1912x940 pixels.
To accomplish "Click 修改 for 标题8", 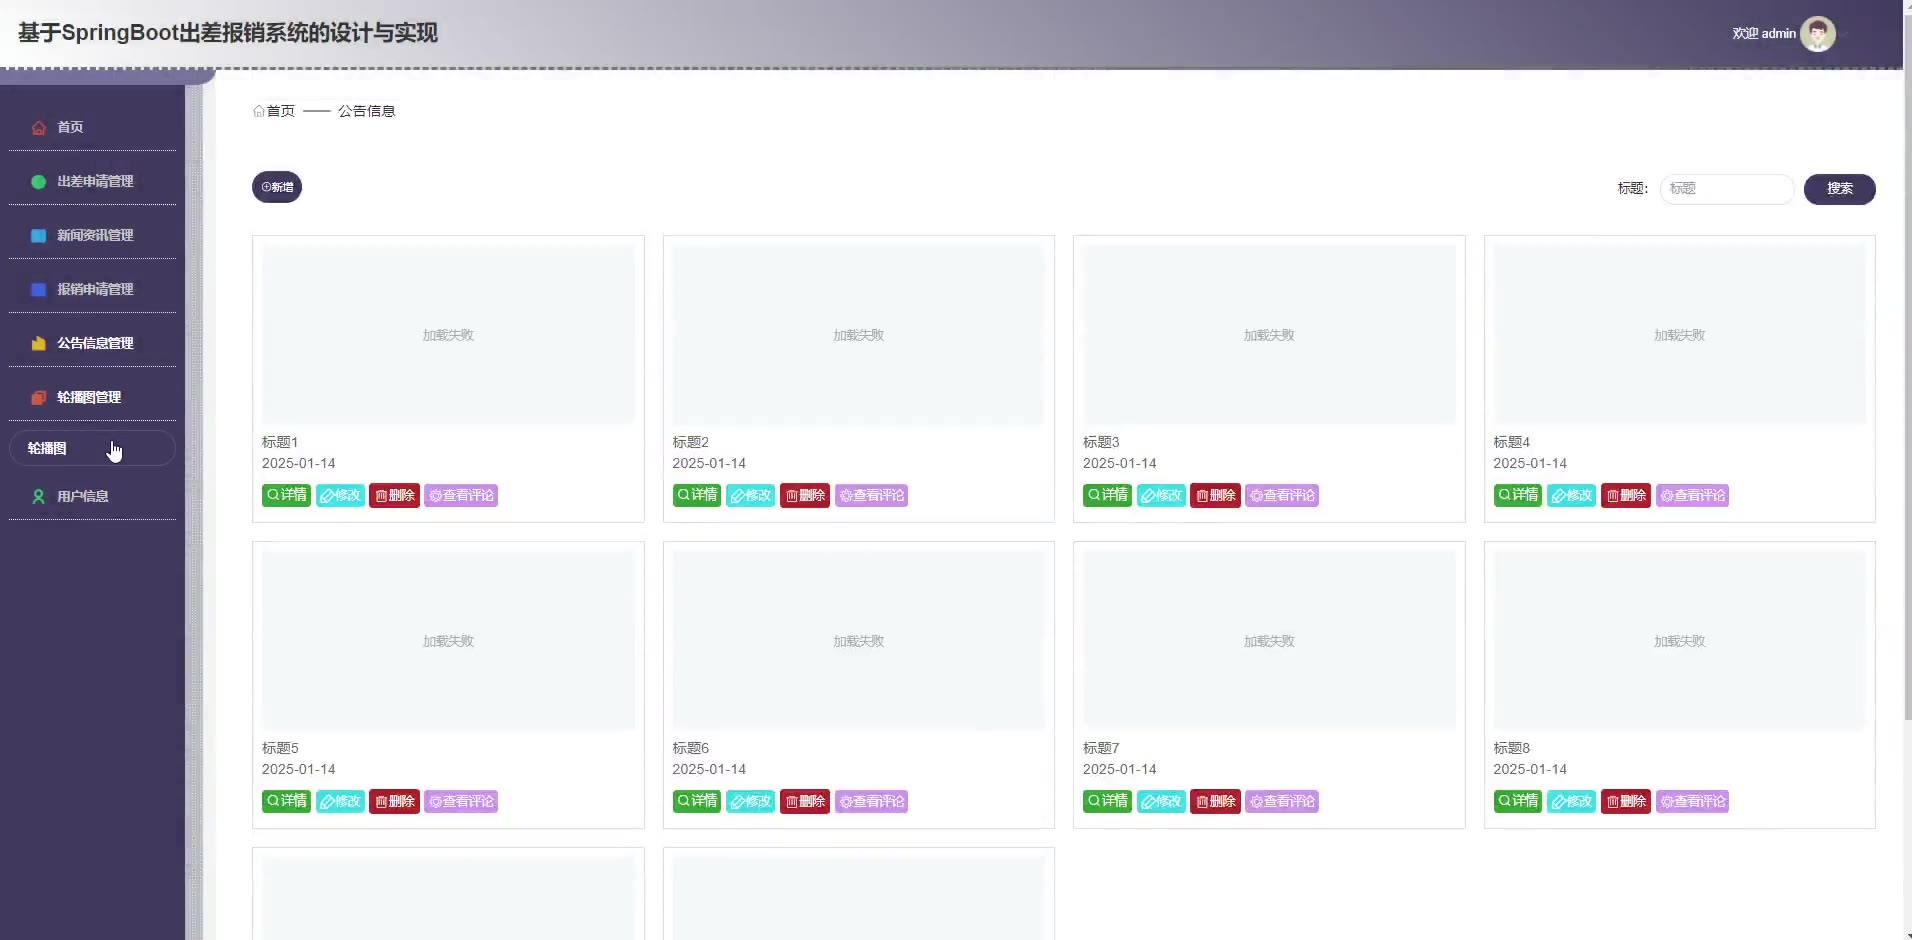I will click(1572, 801).
